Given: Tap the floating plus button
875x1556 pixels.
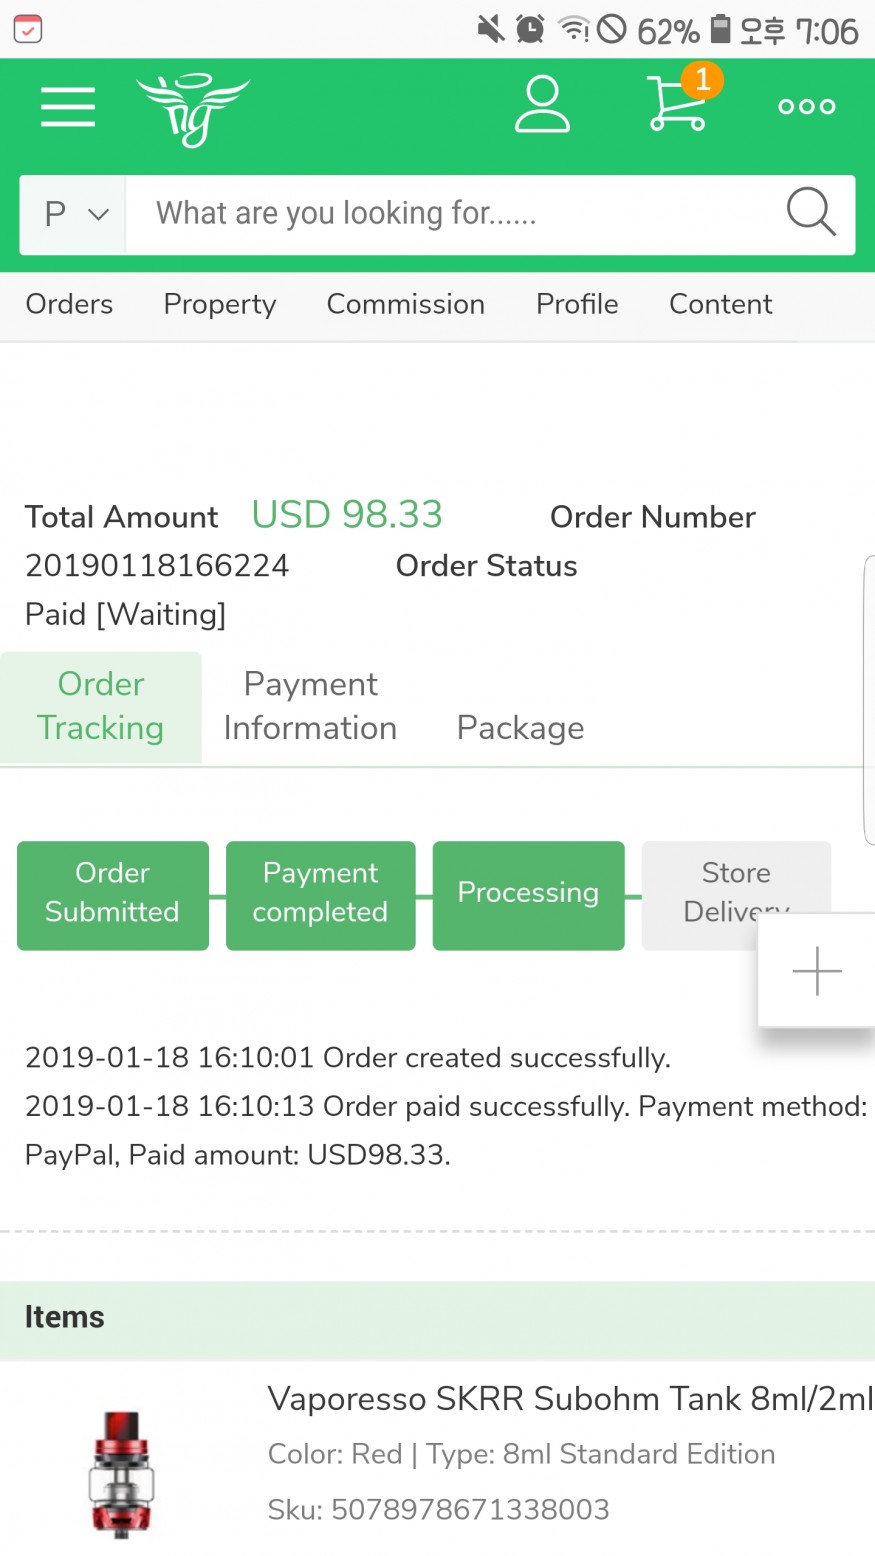Looking at the screenshot, I should 817,970.
